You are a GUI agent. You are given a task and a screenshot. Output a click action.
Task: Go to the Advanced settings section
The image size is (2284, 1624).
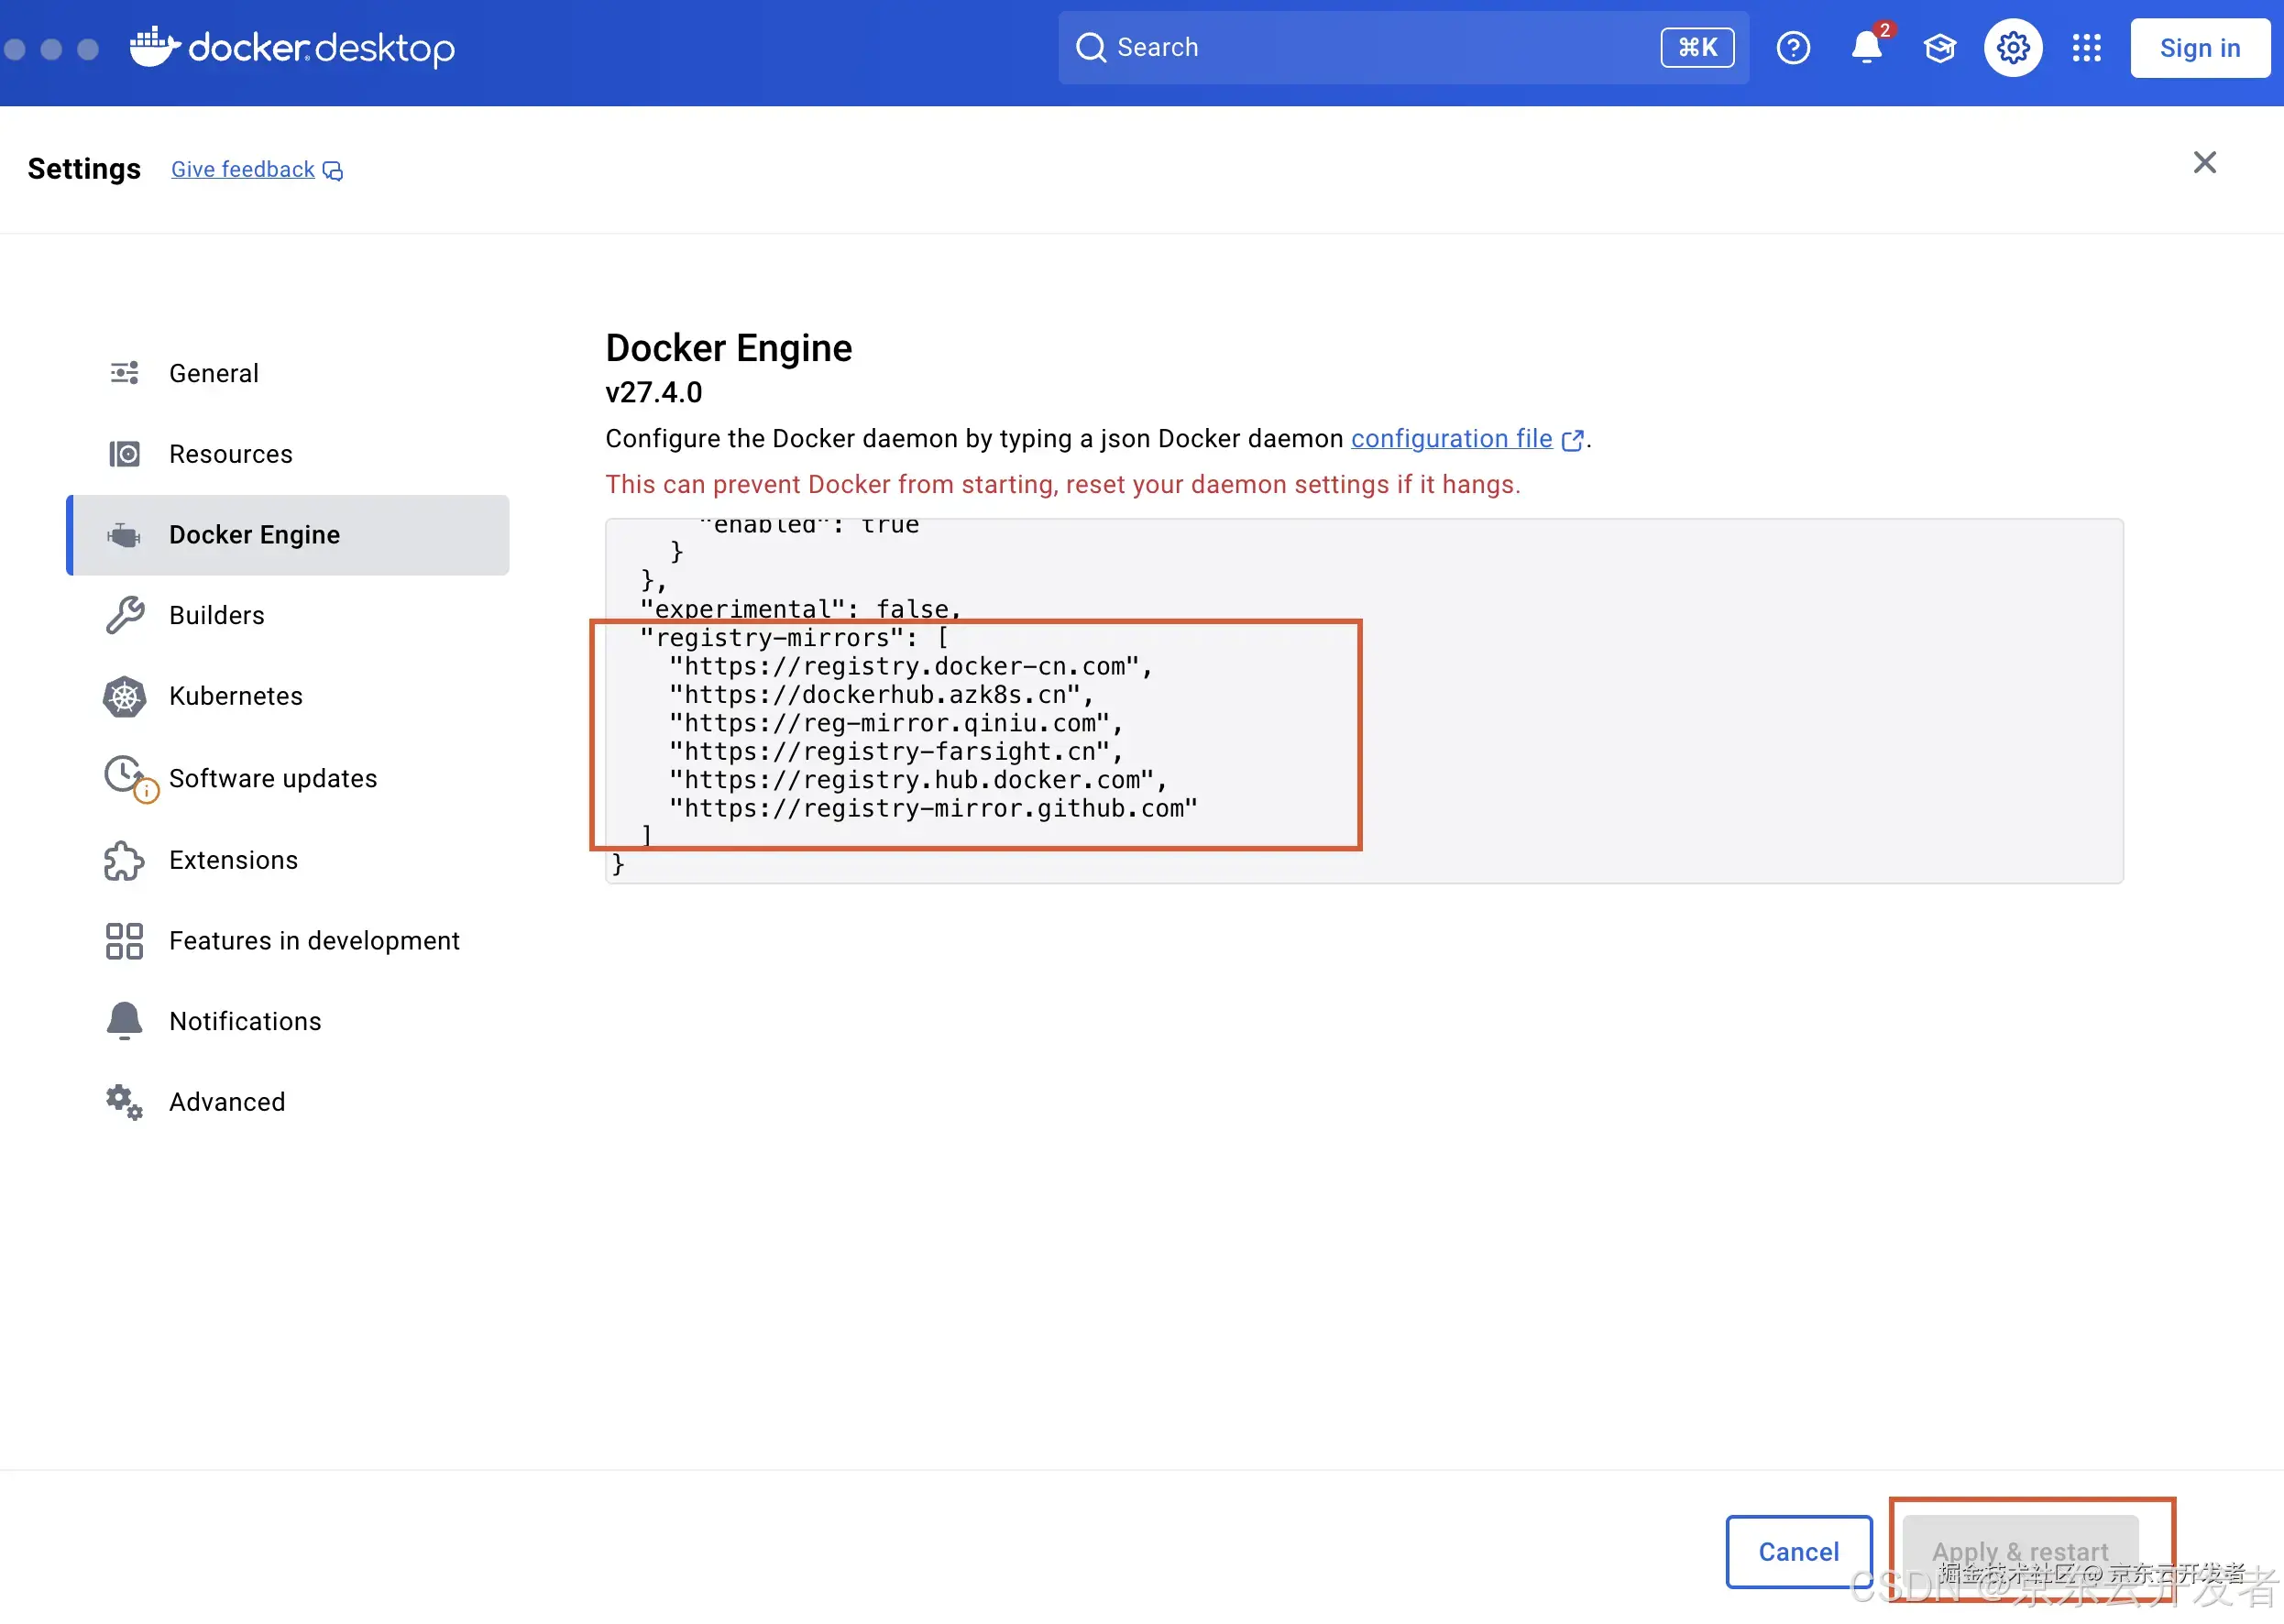click(x=226, y=1101)
